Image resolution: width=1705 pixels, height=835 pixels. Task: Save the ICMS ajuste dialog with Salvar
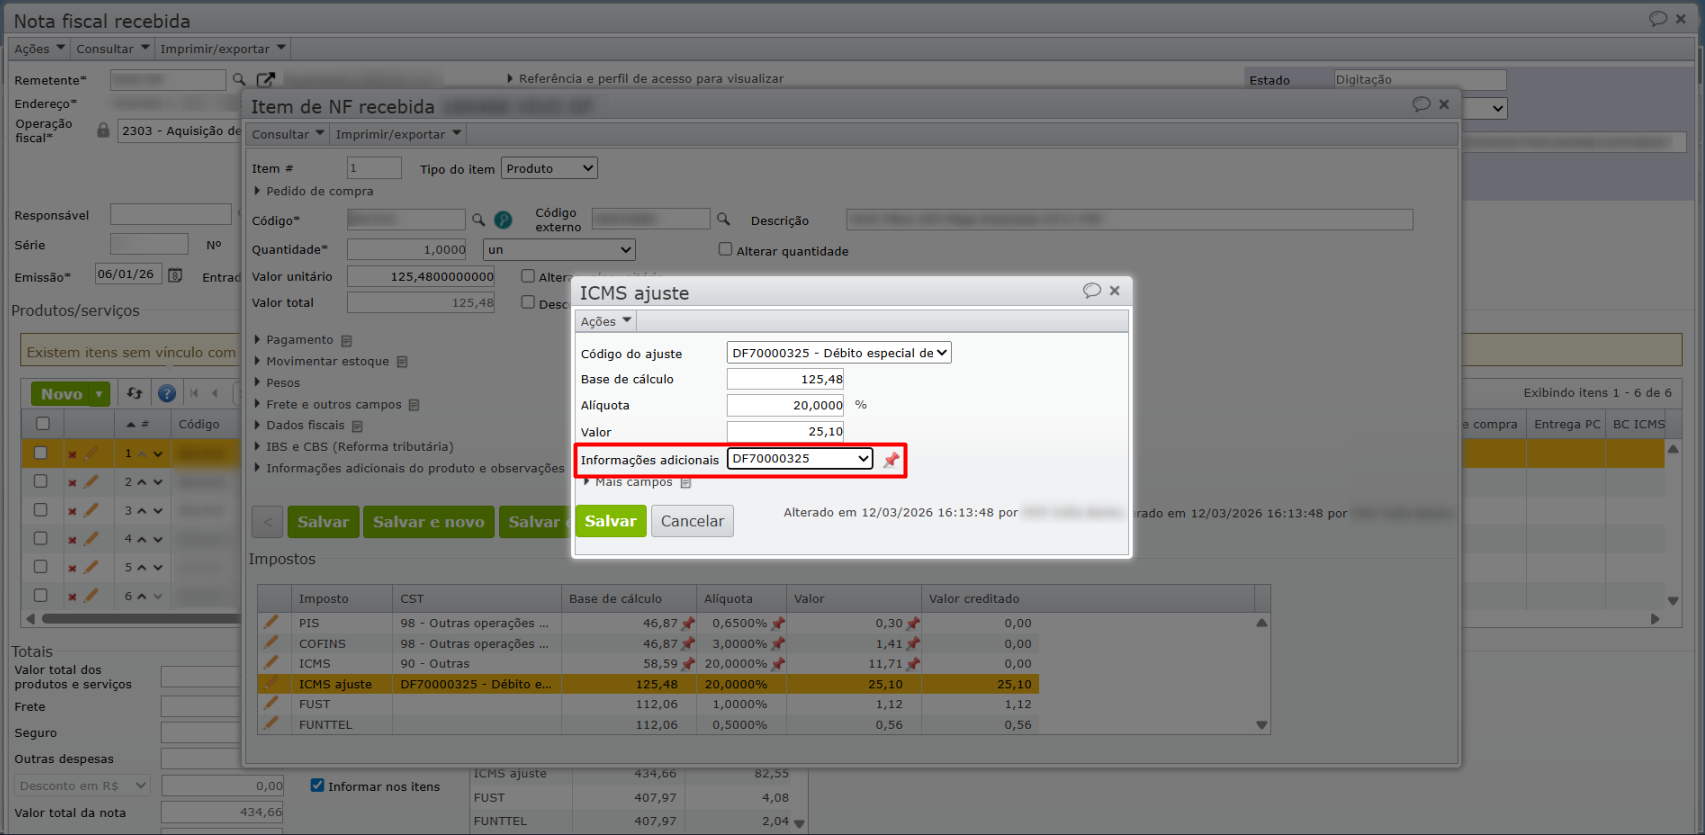point(610,521)
